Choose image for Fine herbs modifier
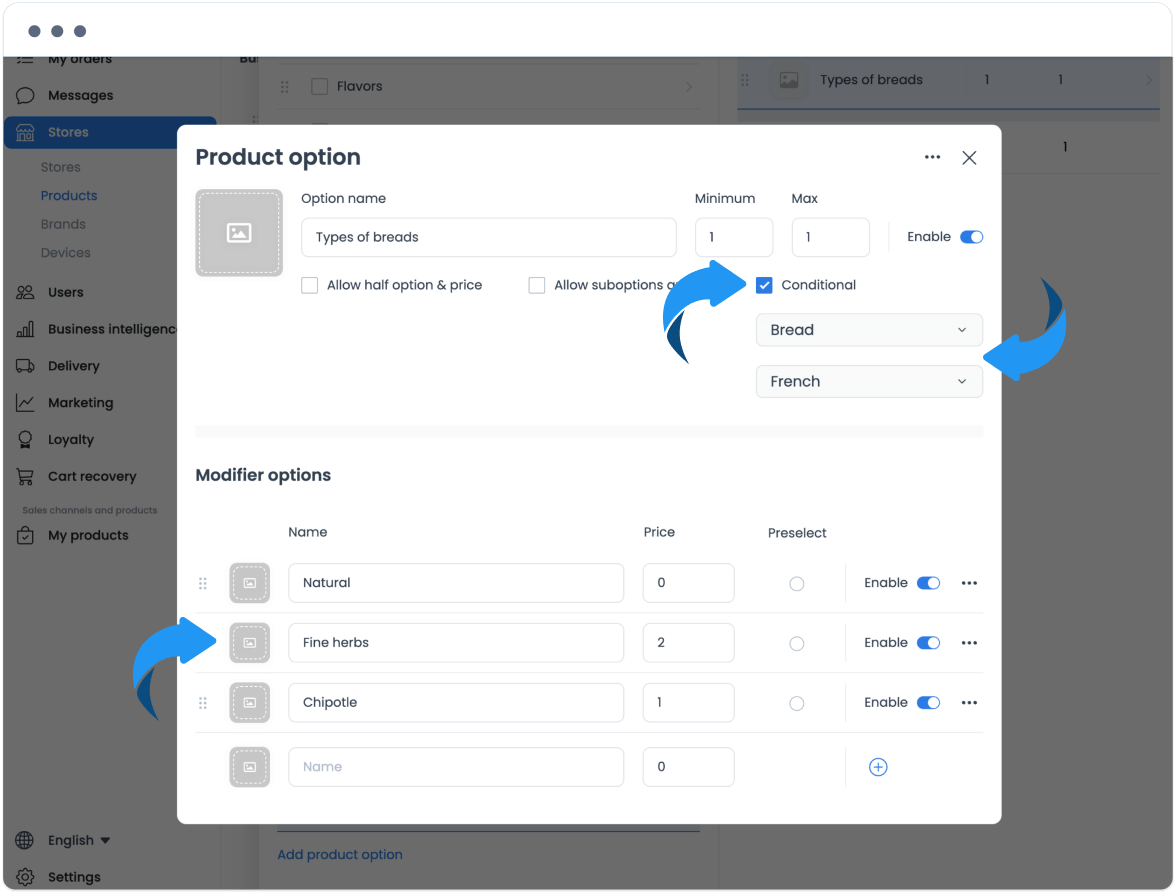 point(250,643)
